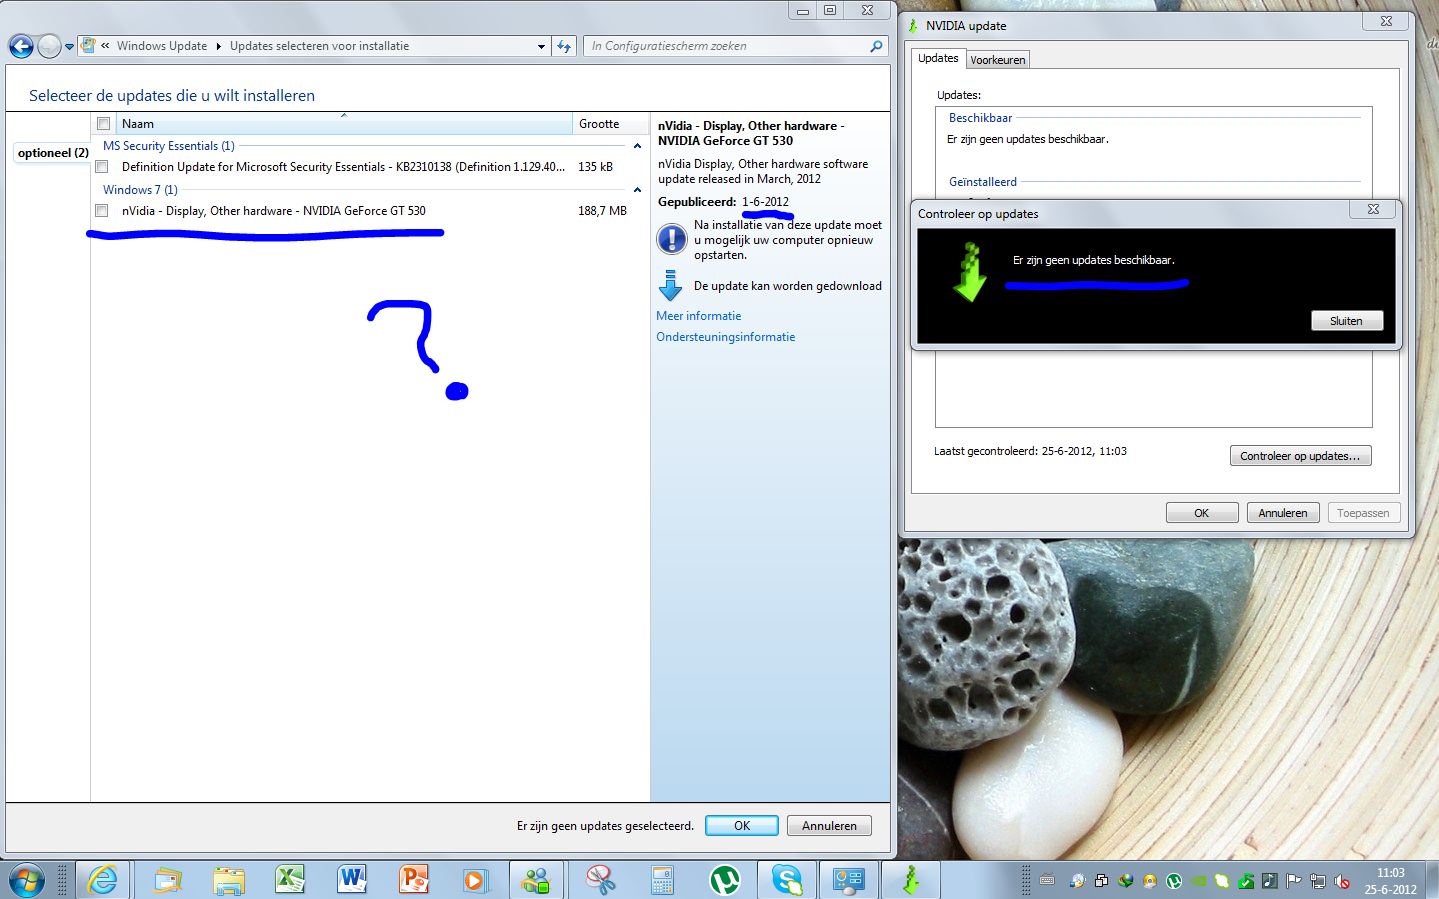Click the 188,7 MB size value
The width and height of the screenshot is (1439, 899).
point(602,211)
